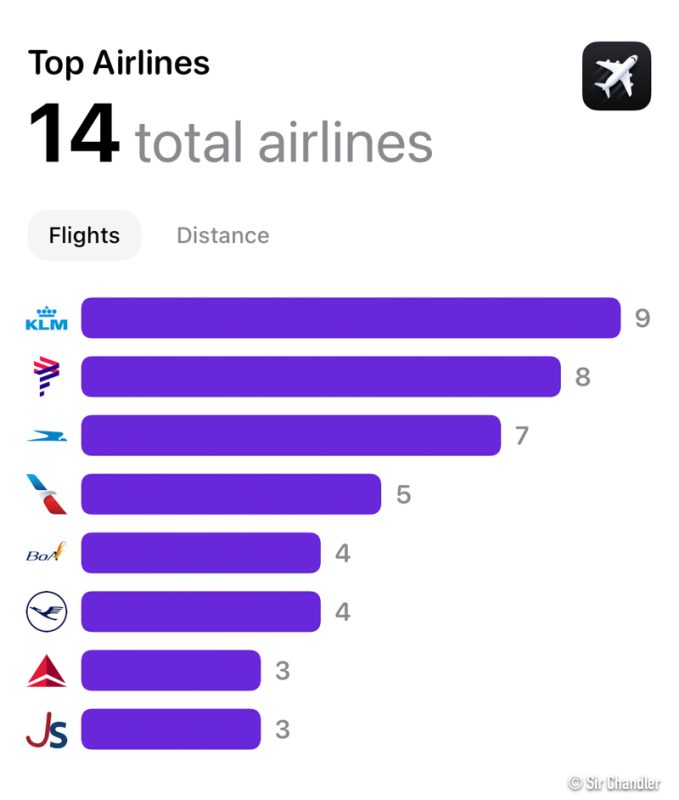Screen dimensions: 679x800
Task: Tap the Aerolineas Argentinas condor logo
Action: click(46, 436)
